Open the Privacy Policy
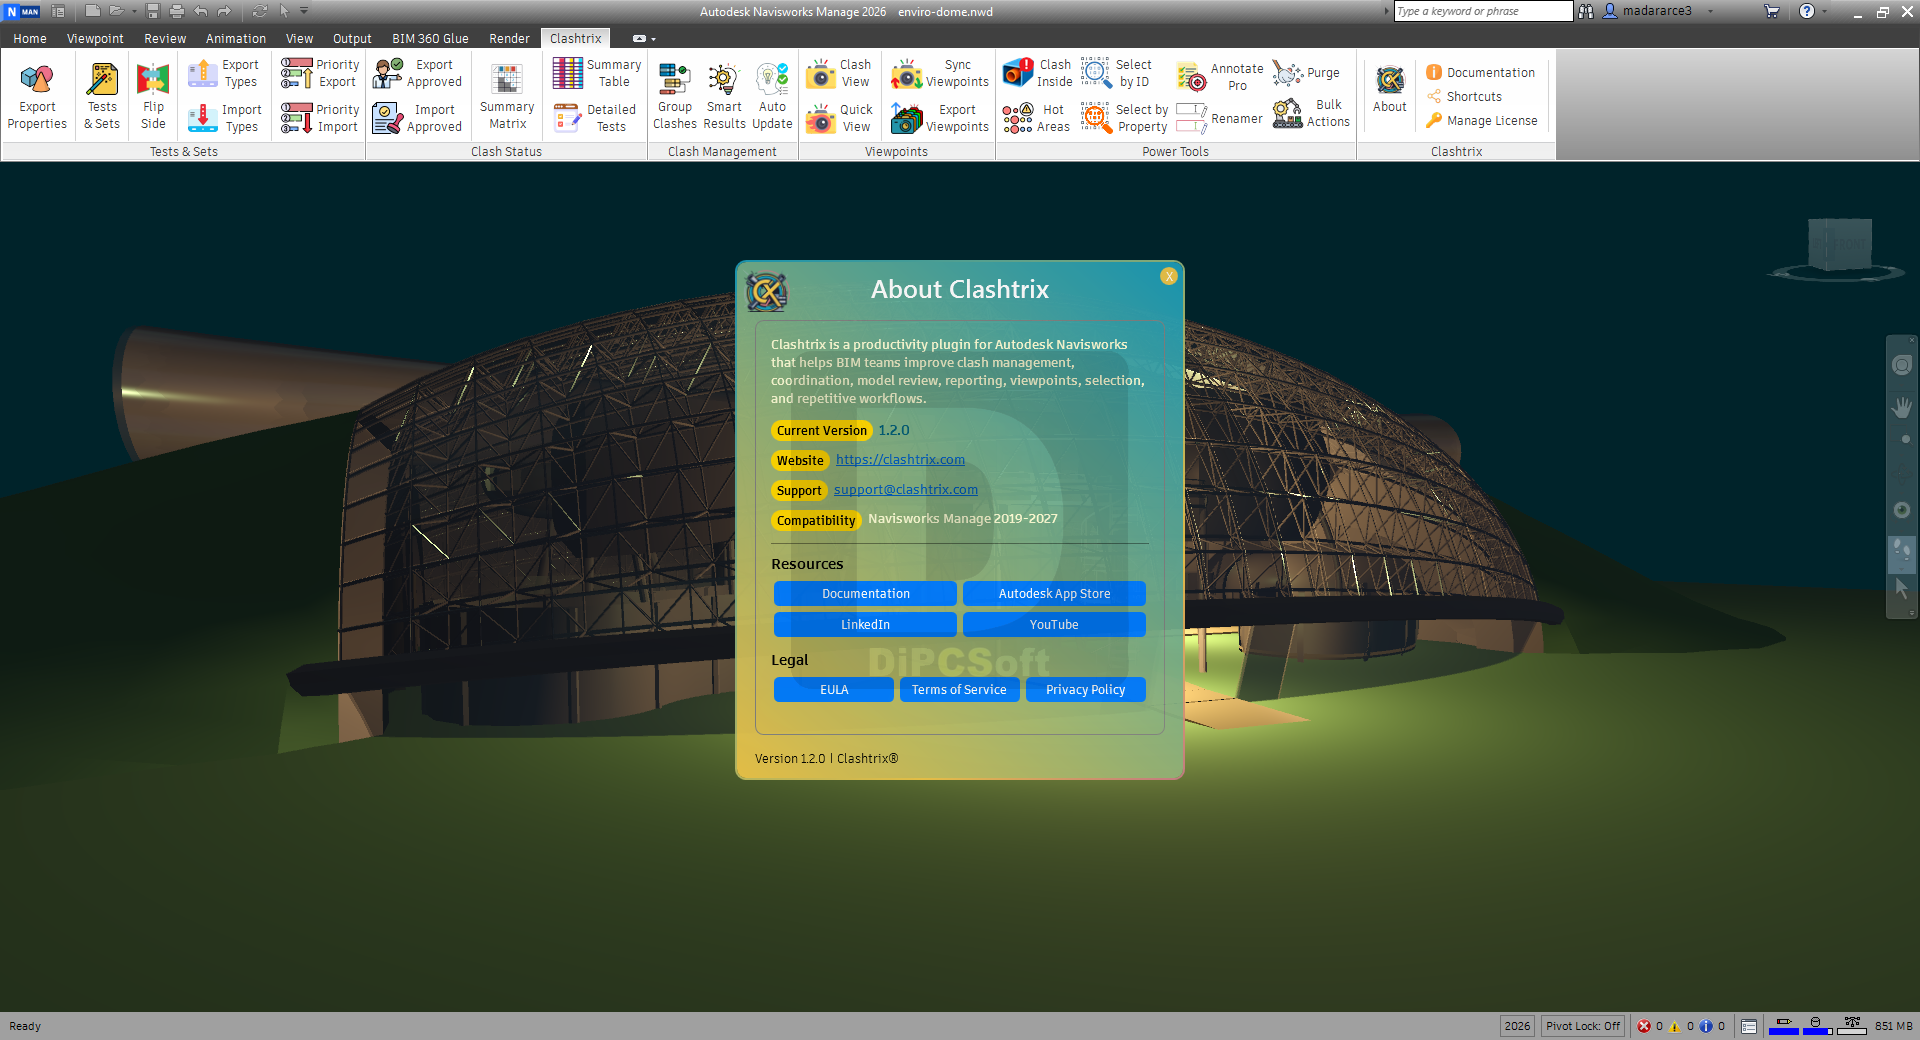This screenshot has height=1040, width=1920. (x=1086, y=690)
